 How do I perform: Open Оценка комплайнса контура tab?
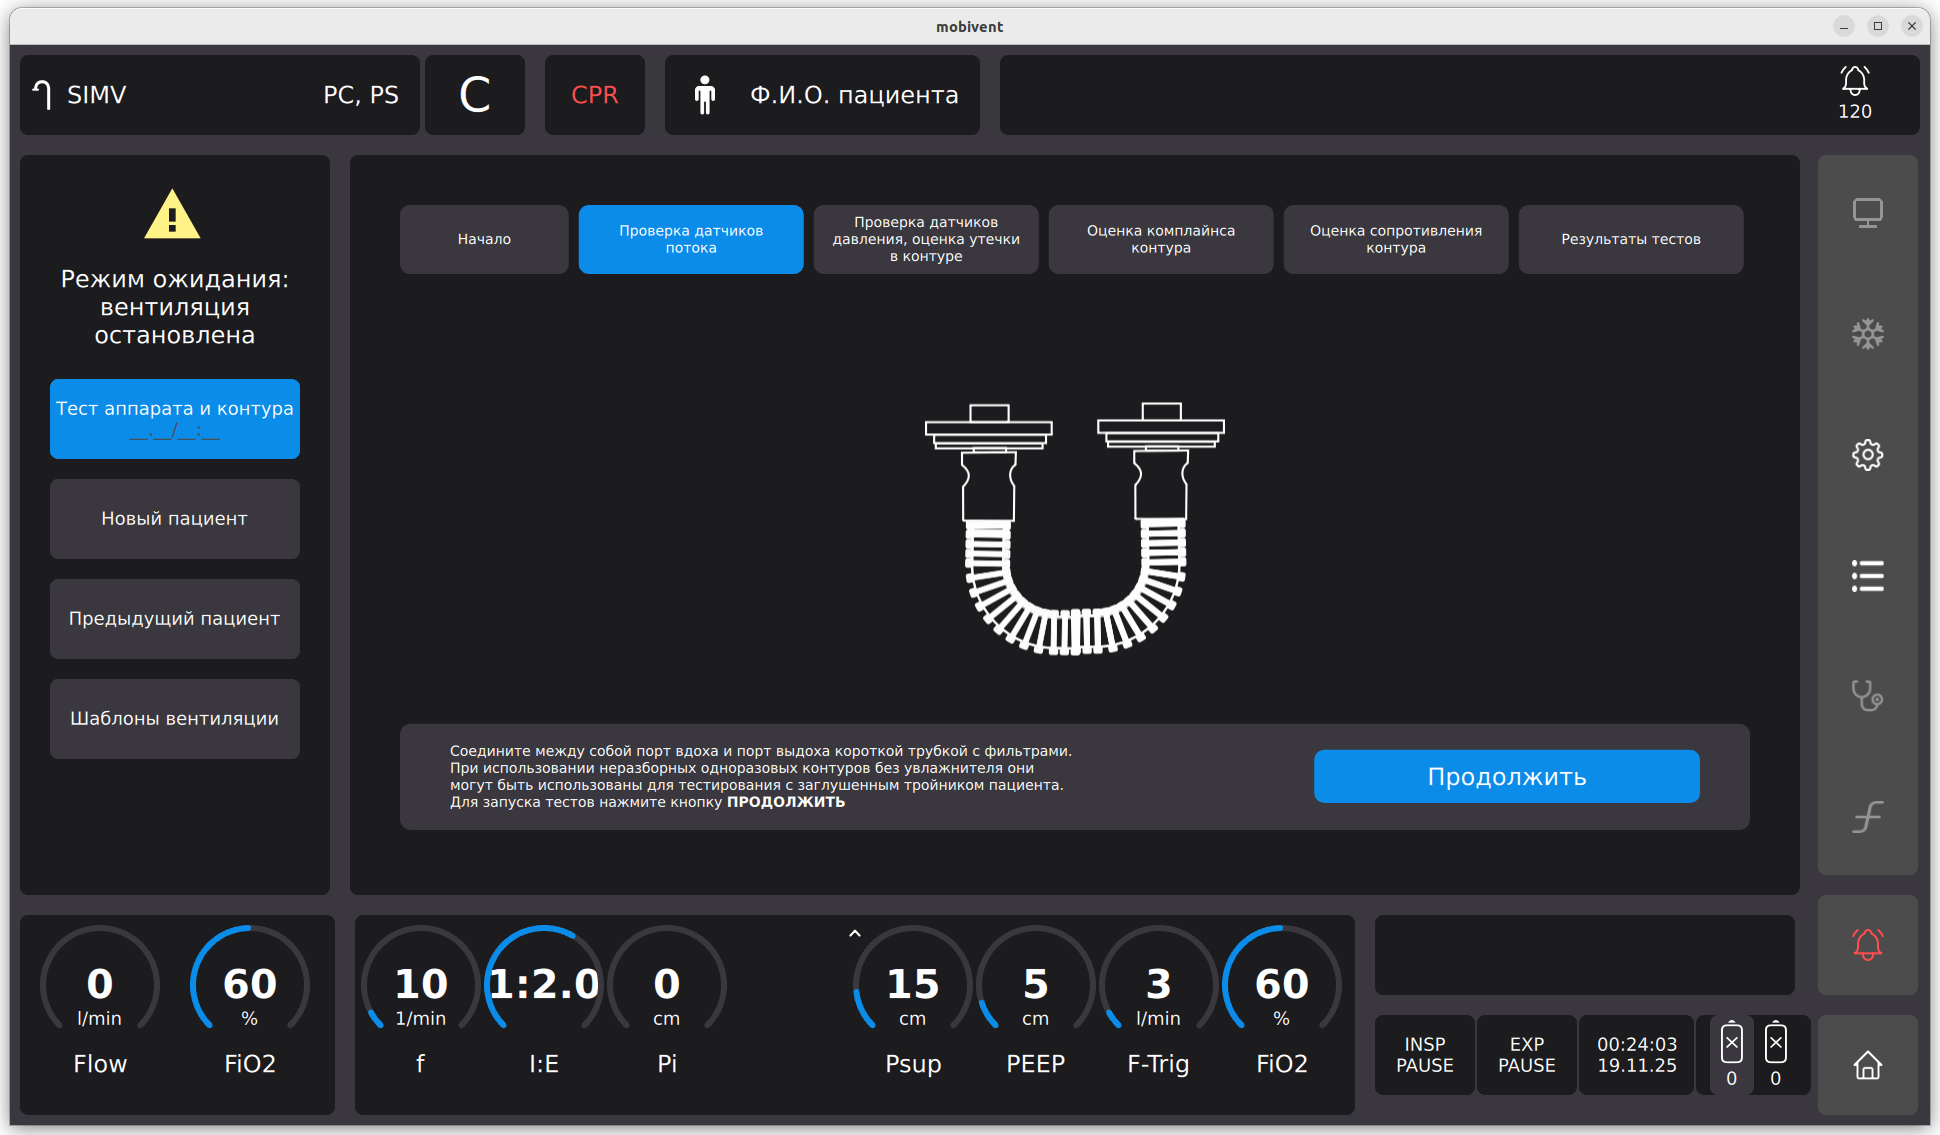click(x=1161, y=239)
